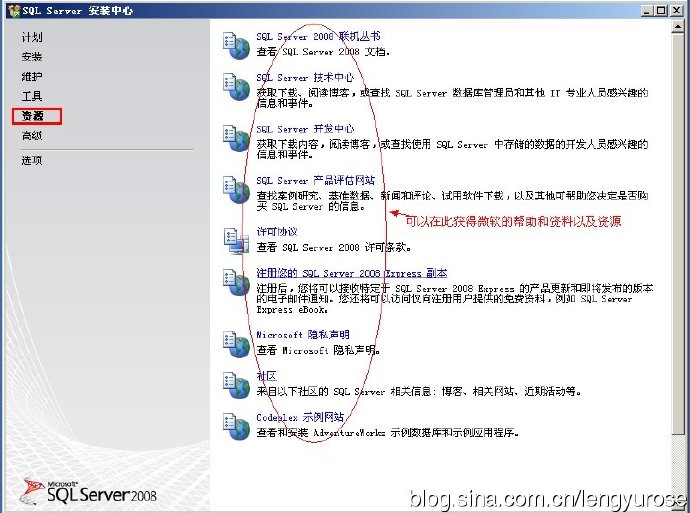Open the SQL Server 2008 联机丛书 link

(x=318, y=37)
